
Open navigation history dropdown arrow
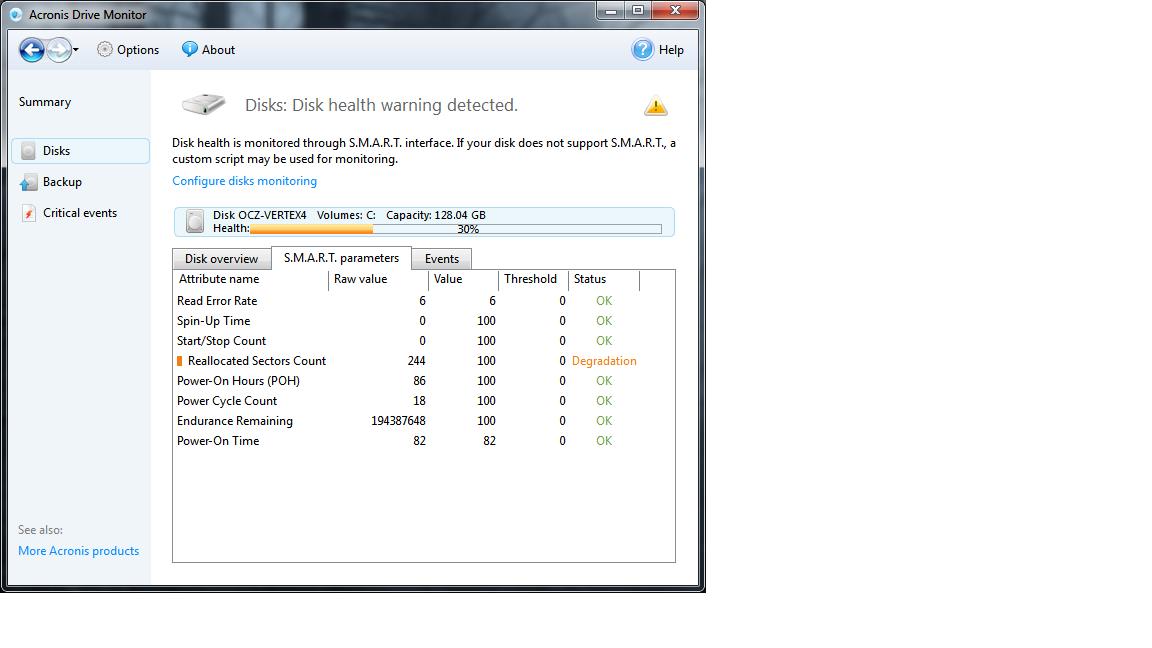pos(76,50)
